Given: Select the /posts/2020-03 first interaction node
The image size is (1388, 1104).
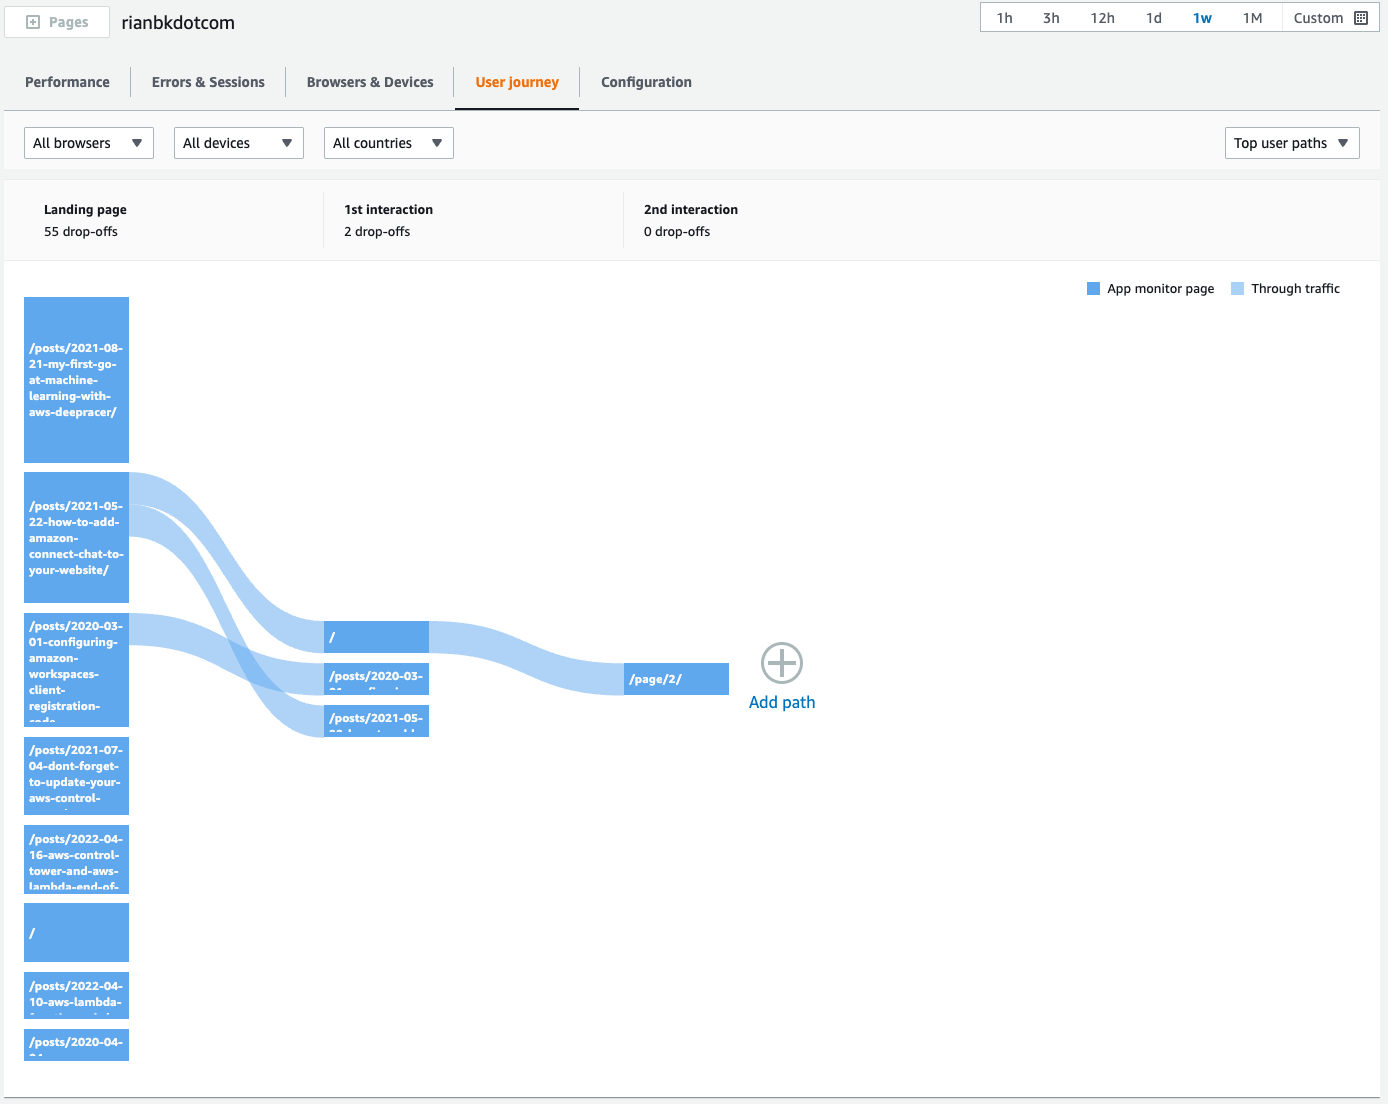Looking at the screenshot, I should point(376,679).
